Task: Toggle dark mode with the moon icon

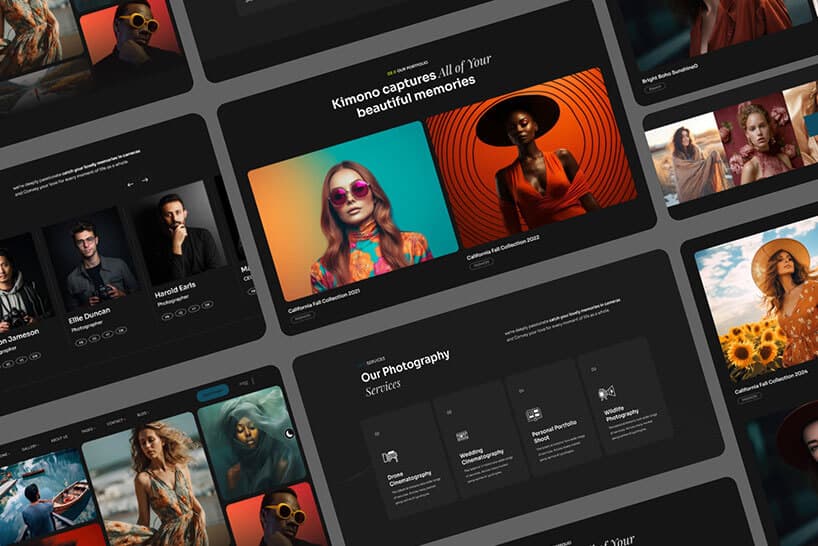Action: (x=289, y=433)
